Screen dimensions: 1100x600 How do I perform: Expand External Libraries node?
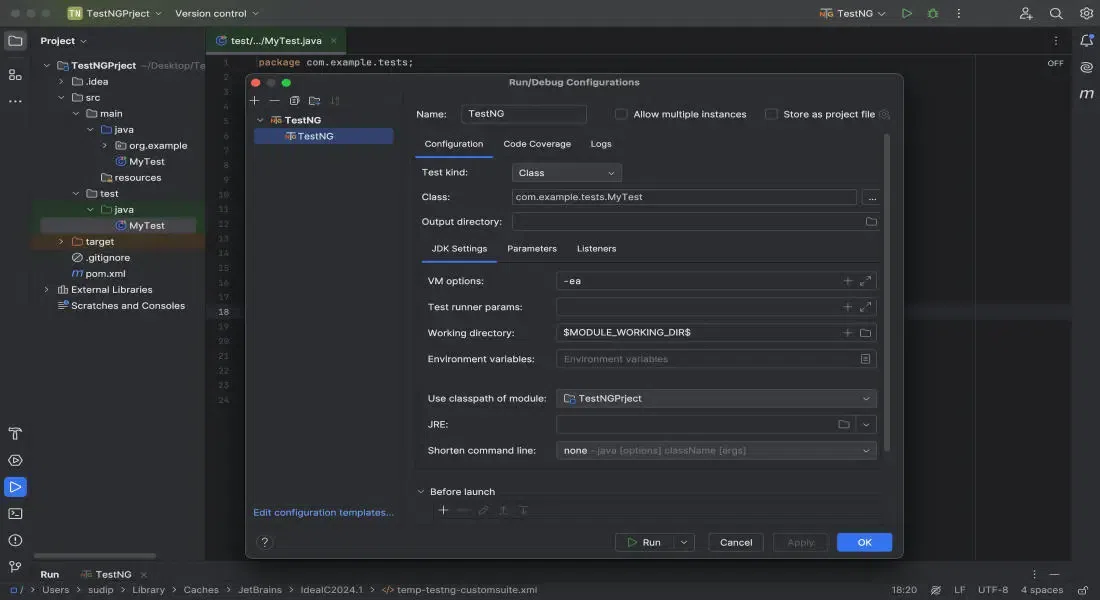(46, 289)
